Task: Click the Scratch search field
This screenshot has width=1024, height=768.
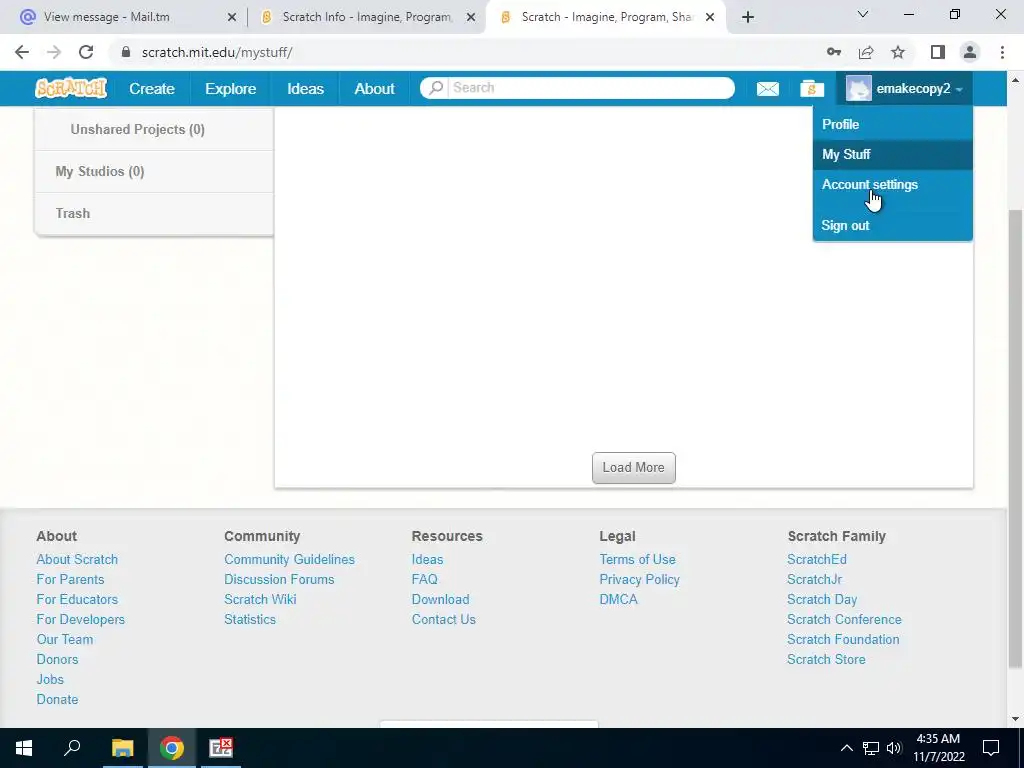Action: pos(577,88)
